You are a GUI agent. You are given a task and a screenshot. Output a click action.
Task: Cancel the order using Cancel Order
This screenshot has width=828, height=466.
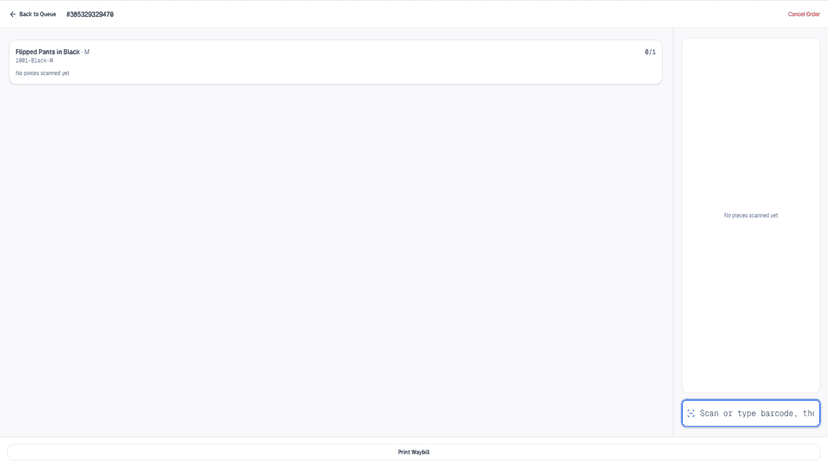coord(804,14)
